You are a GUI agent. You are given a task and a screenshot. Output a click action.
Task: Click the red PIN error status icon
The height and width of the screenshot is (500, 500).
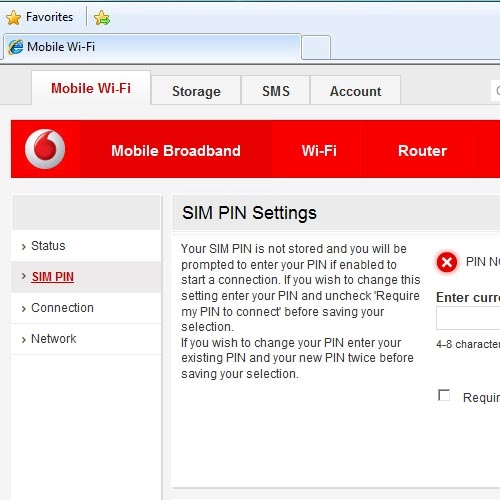click(x=447, y=262)
